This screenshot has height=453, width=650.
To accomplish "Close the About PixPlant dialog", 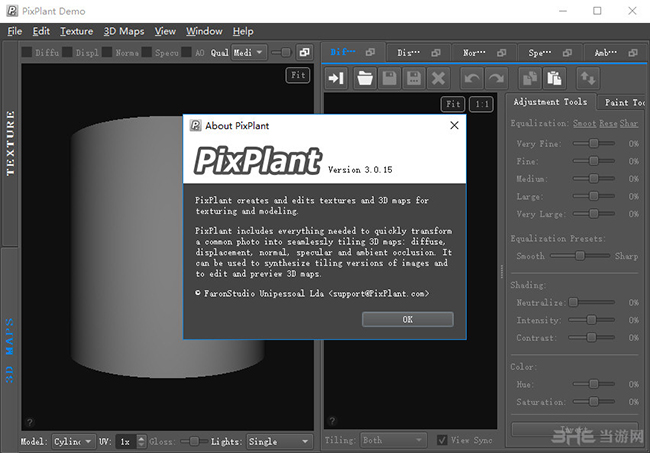I will [454, 125].
